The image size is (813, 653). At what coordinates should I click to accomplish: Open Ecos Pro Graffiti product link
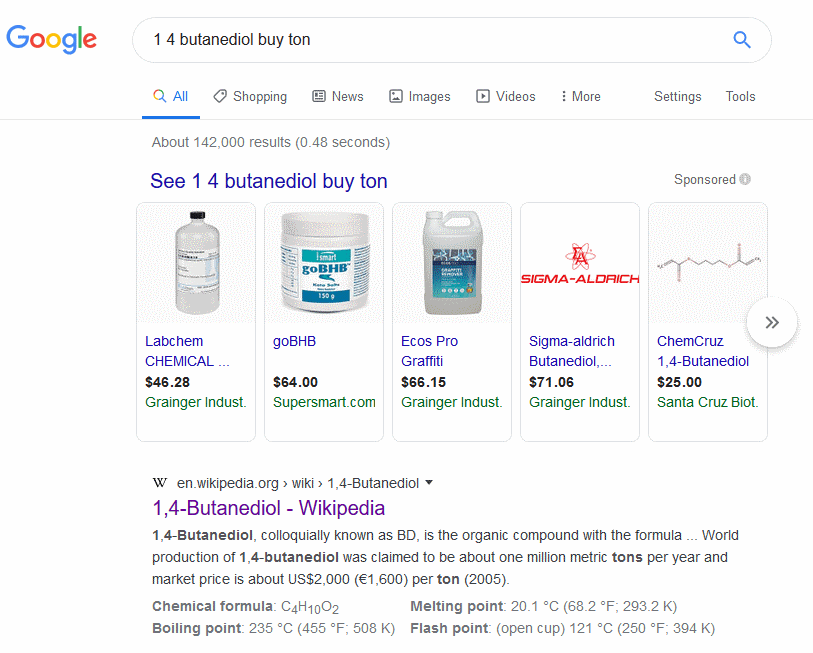click(429, 351)
